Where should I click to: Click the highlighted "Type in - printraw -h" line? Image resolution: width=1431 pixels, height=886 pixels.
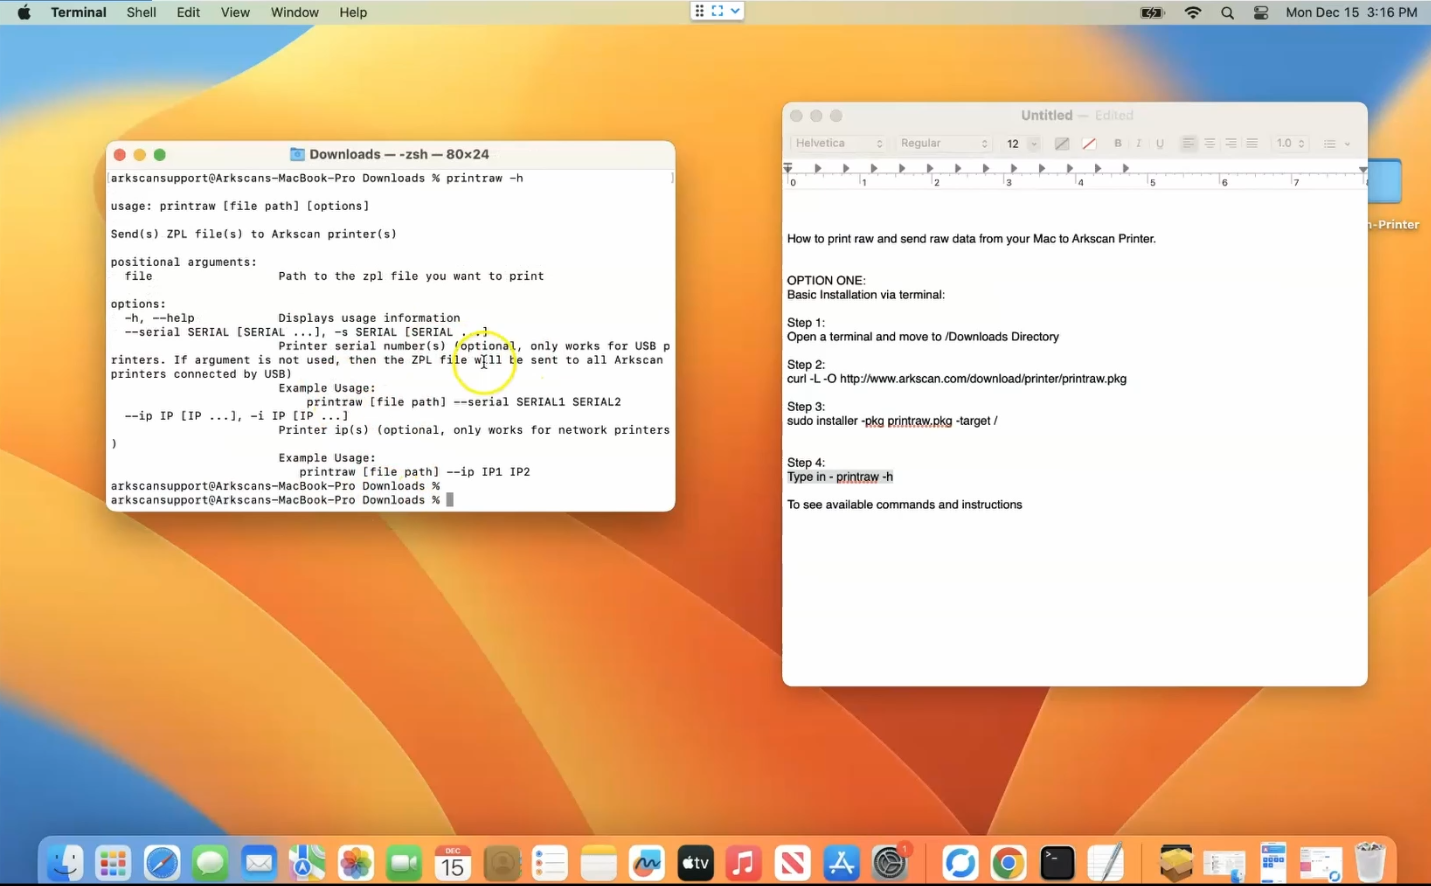point(840,477)
